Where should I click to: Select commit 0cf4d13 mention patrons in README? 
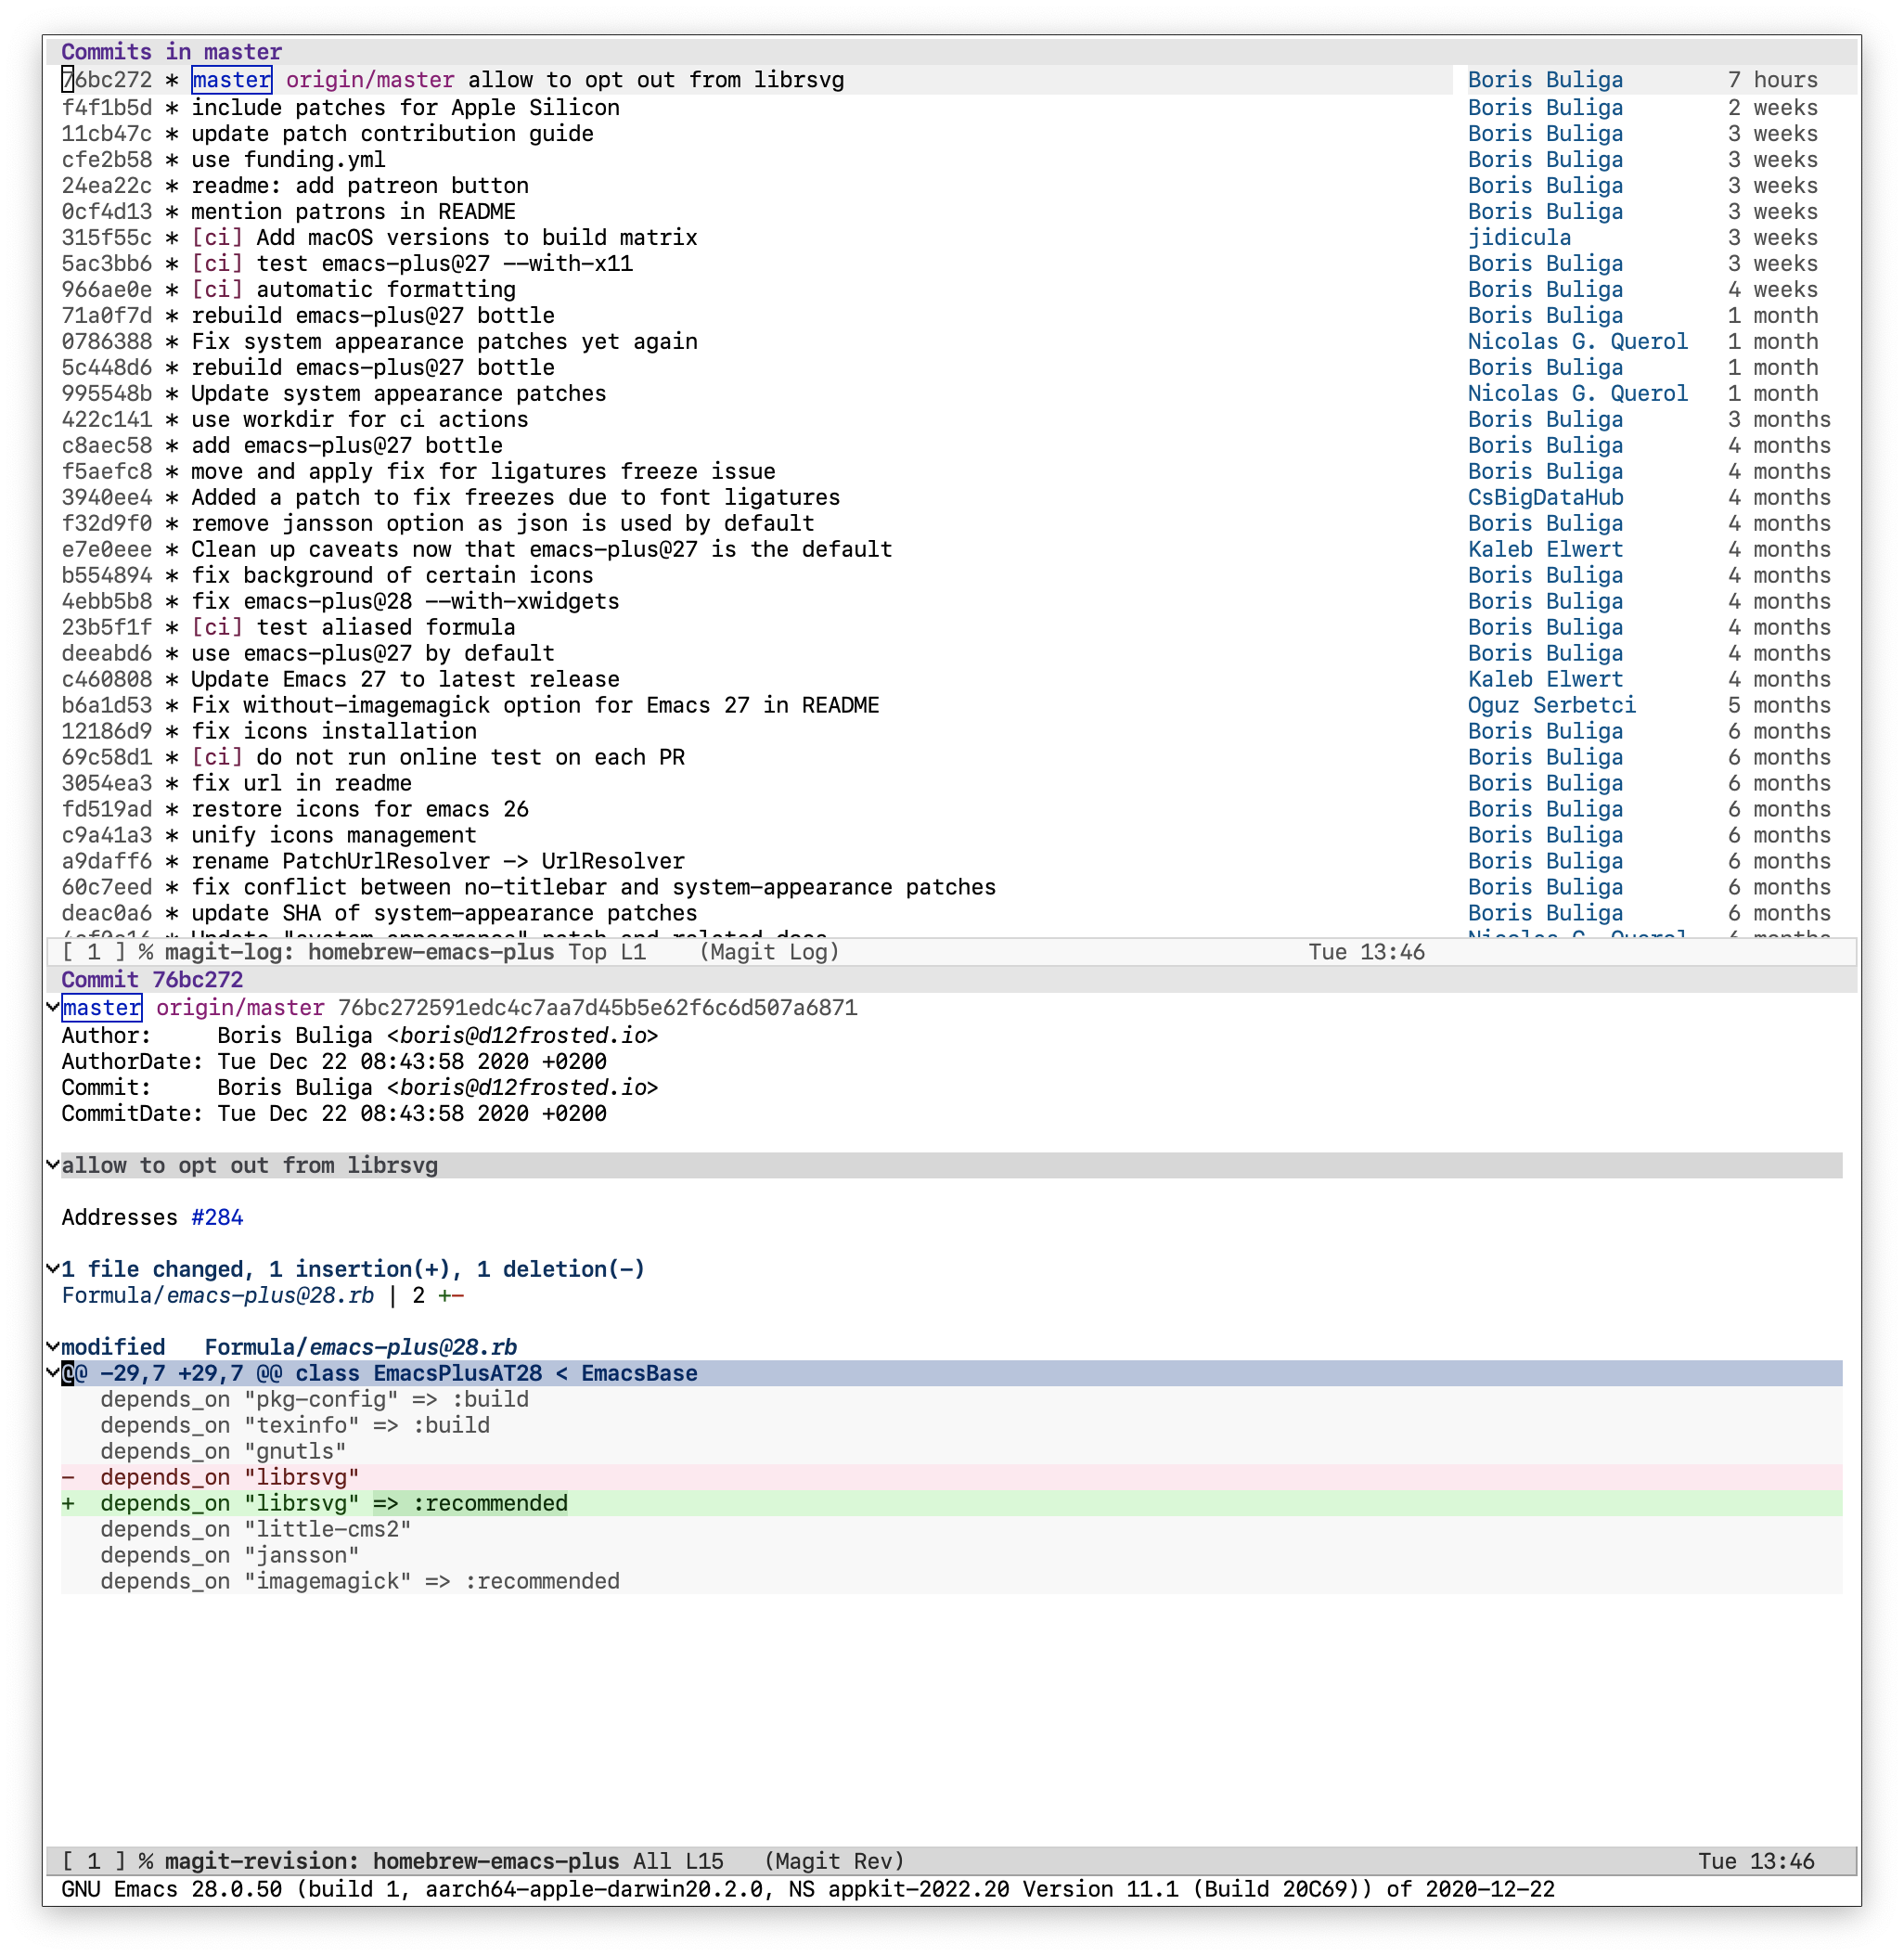coord(288,211)
